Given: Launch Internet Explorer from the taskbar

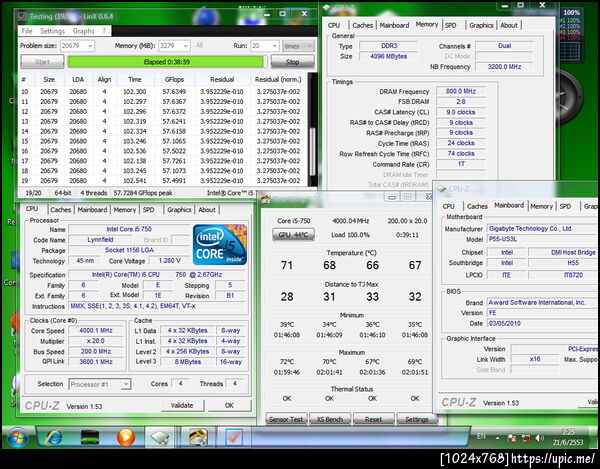Looking at the screenshot, I should click(x=54, y=437).
